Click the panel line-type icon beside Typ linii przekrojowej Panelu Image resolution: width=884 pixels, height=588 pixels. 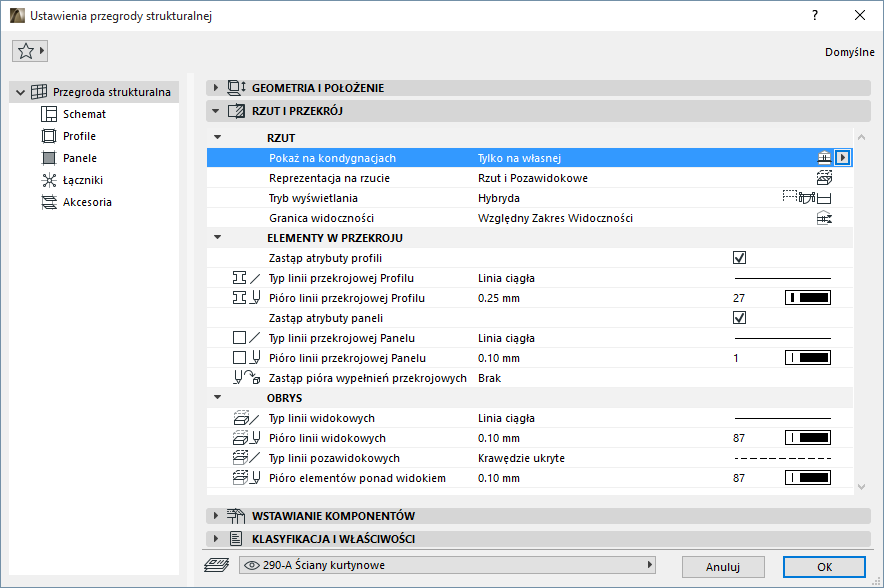click(x=246, y=338)
